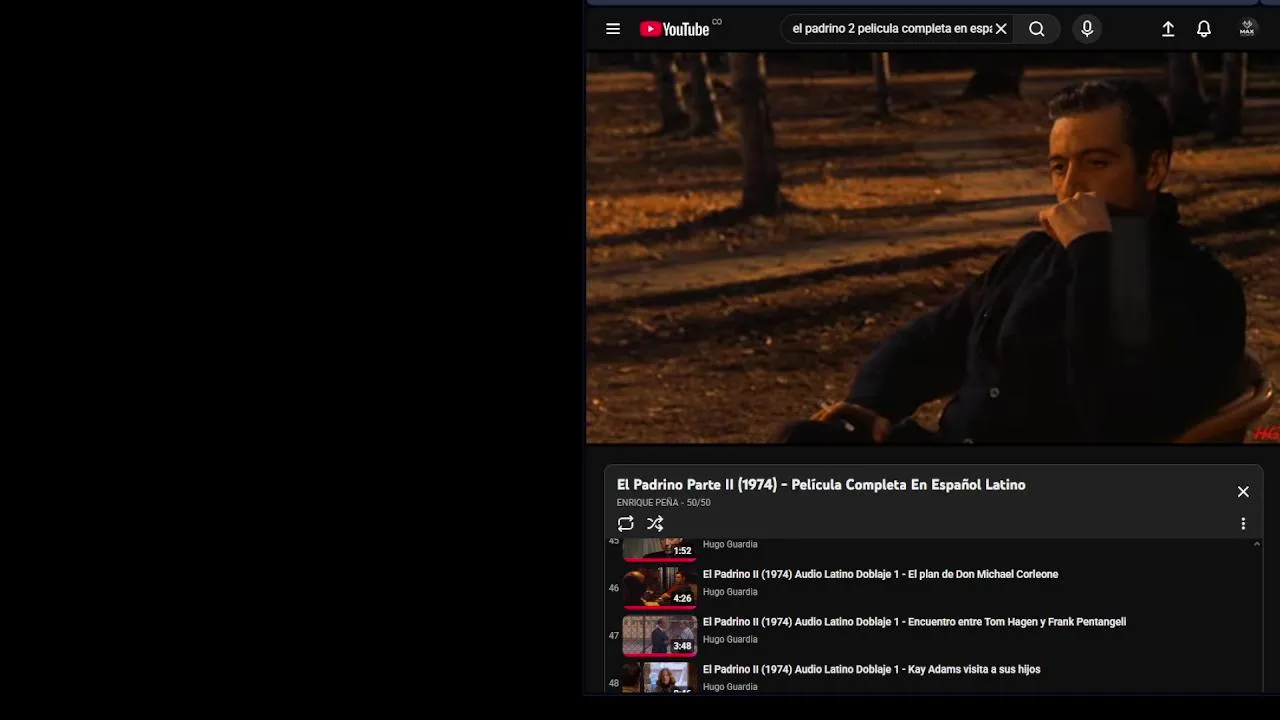1280x720 pixels.
Task: Click the 3:48 duration thumbnail
Action: [x=660, y=636]
